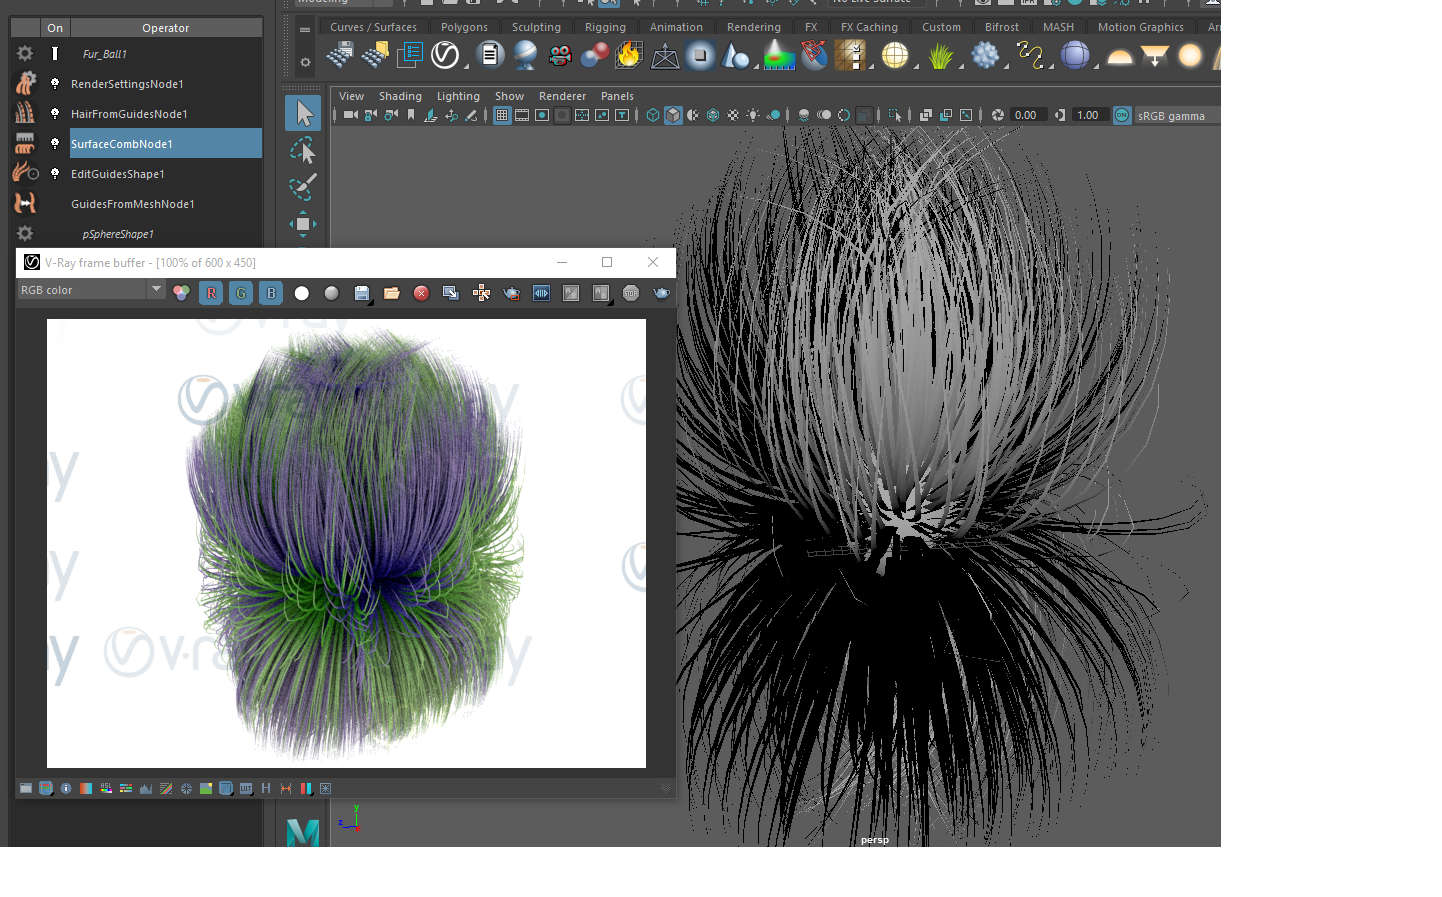Viewport: 1442px width, 897px height.
Task: Select the Lasso selection tool
Action: tap(303, 150)
